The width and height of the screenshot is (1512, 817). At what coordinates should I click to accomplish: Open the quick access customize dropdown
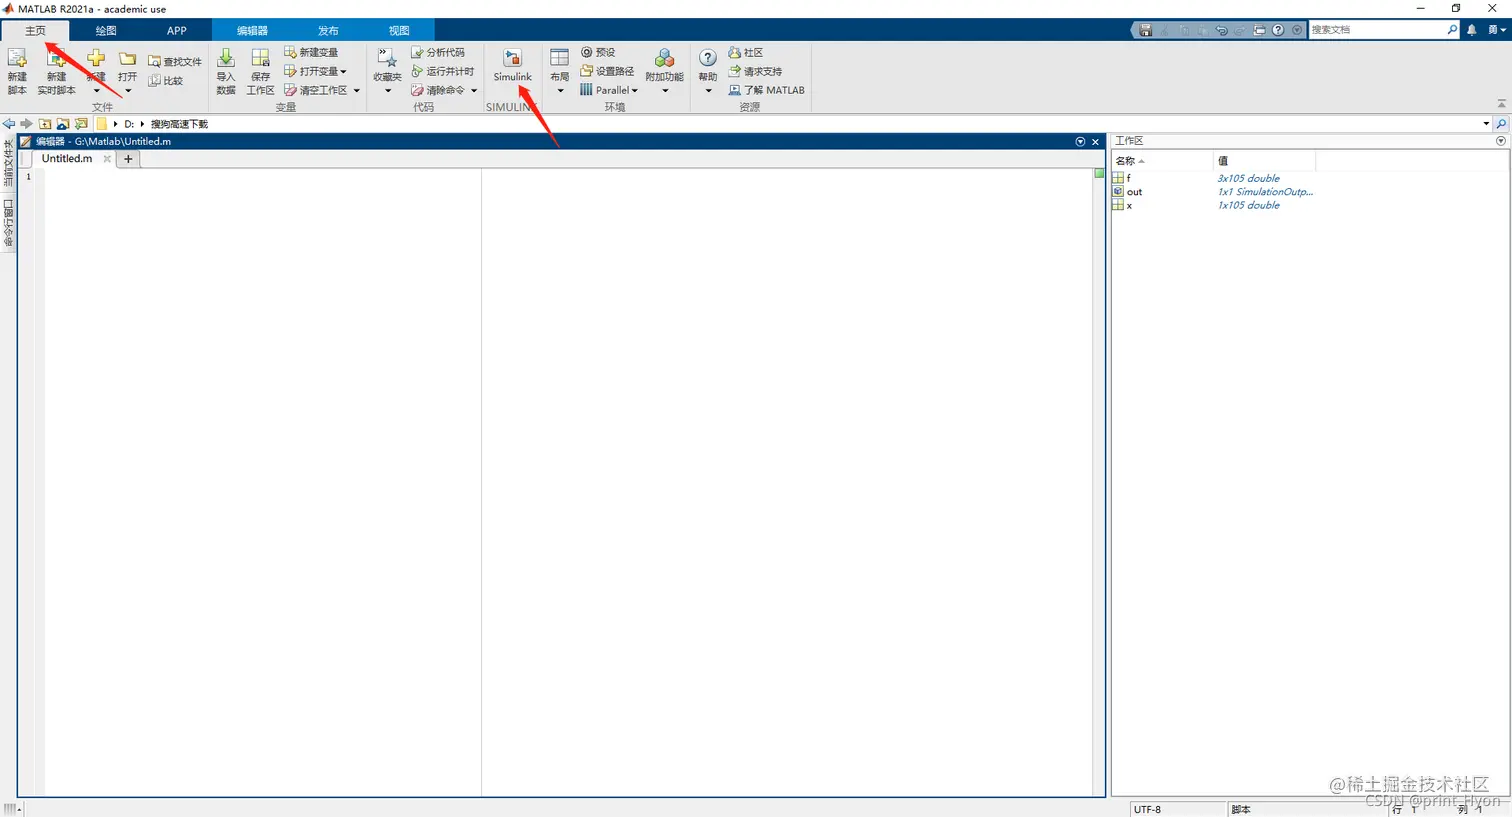[x=1297, y=30]
